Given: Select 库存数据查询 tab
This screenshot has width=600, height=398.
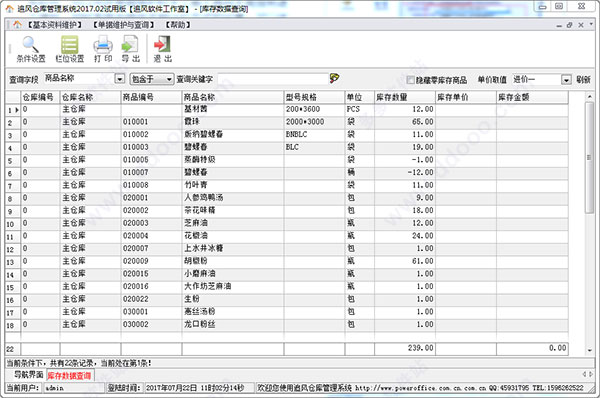Looking at the screenshot, I should point(70,375).
